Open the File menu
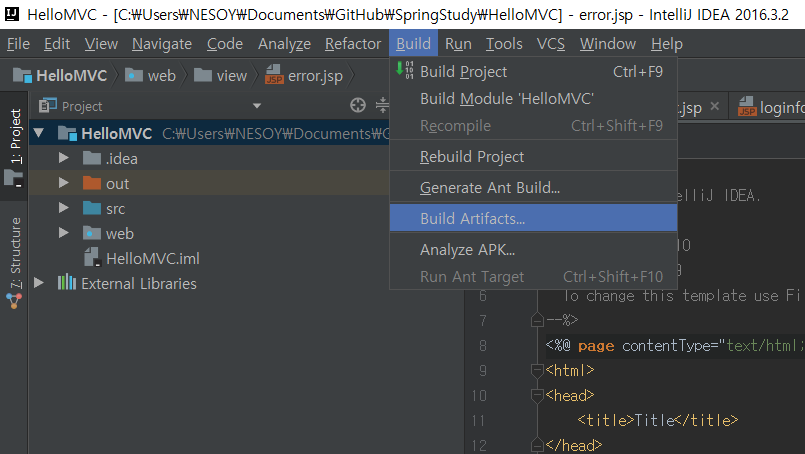805x454 pixels. point(18,44)
